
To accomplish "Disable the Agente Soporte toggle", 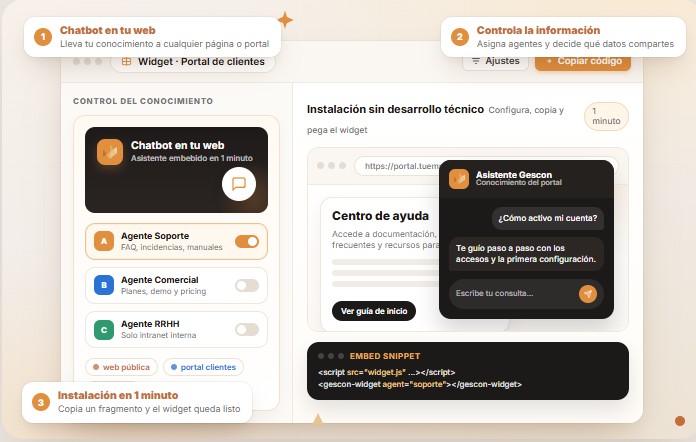I will (x=246, y=241).
